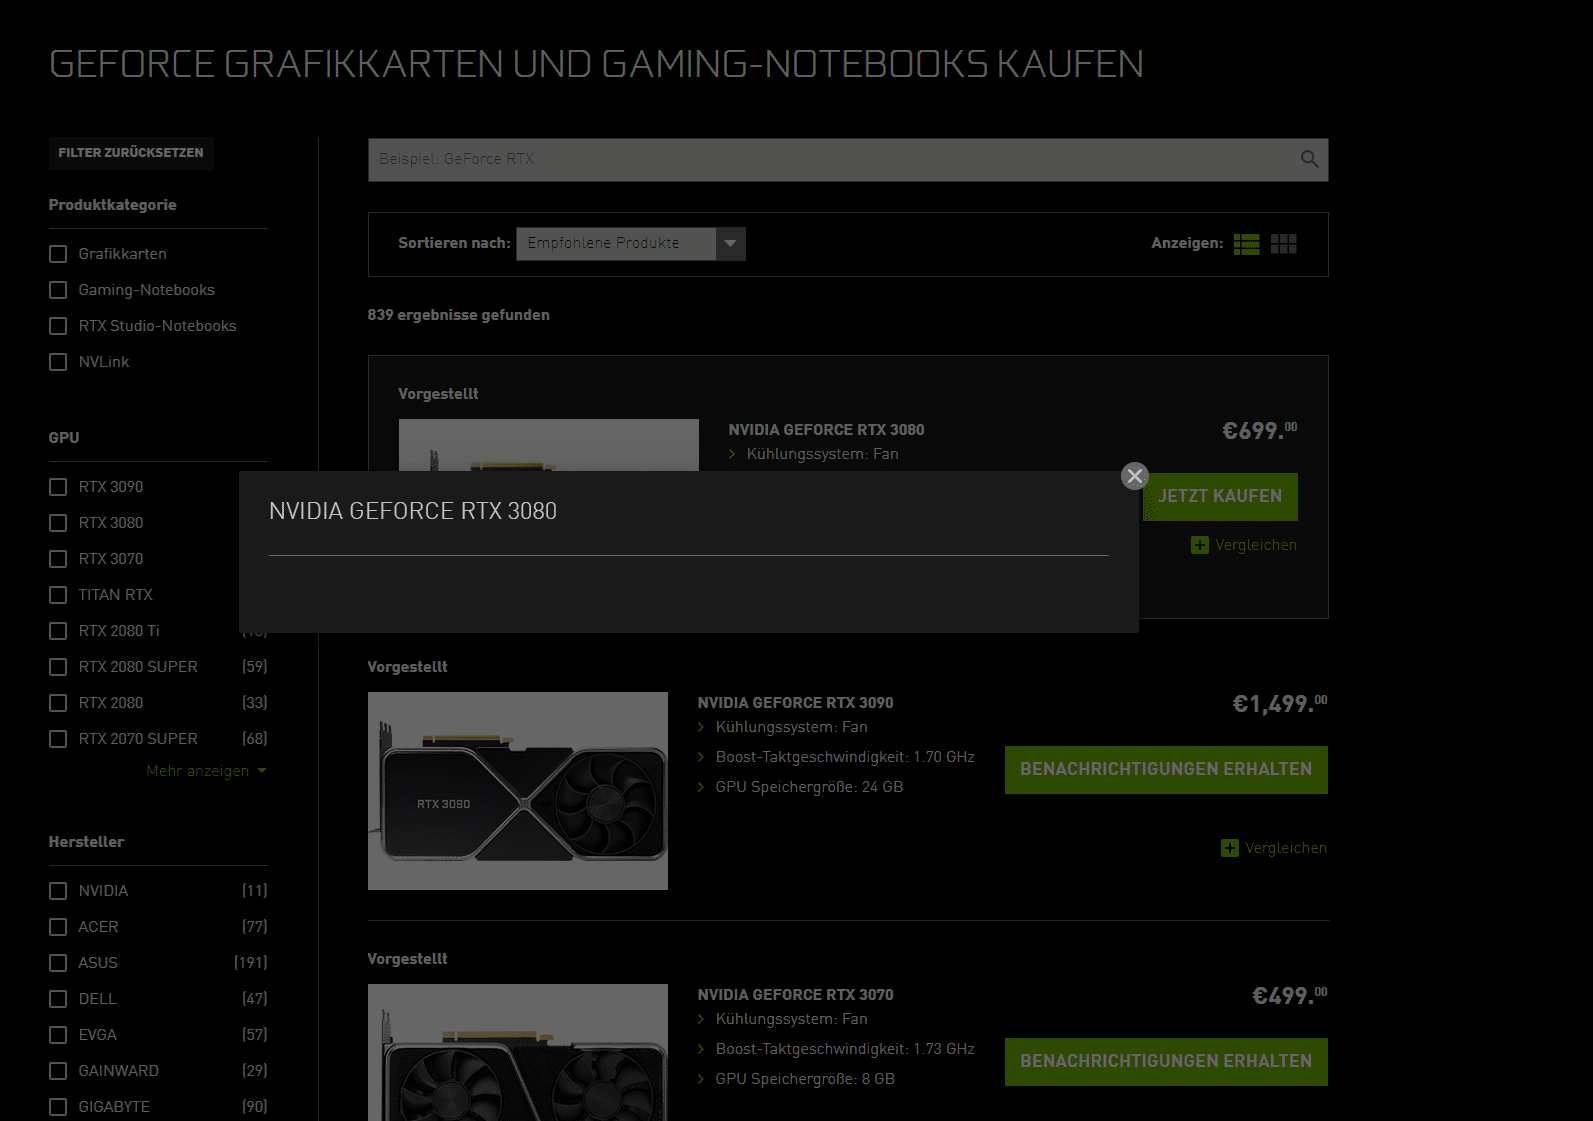1593x1121 pixels.
Task: Filter by manufacturer NVIDIA
Action: point(58,891)
